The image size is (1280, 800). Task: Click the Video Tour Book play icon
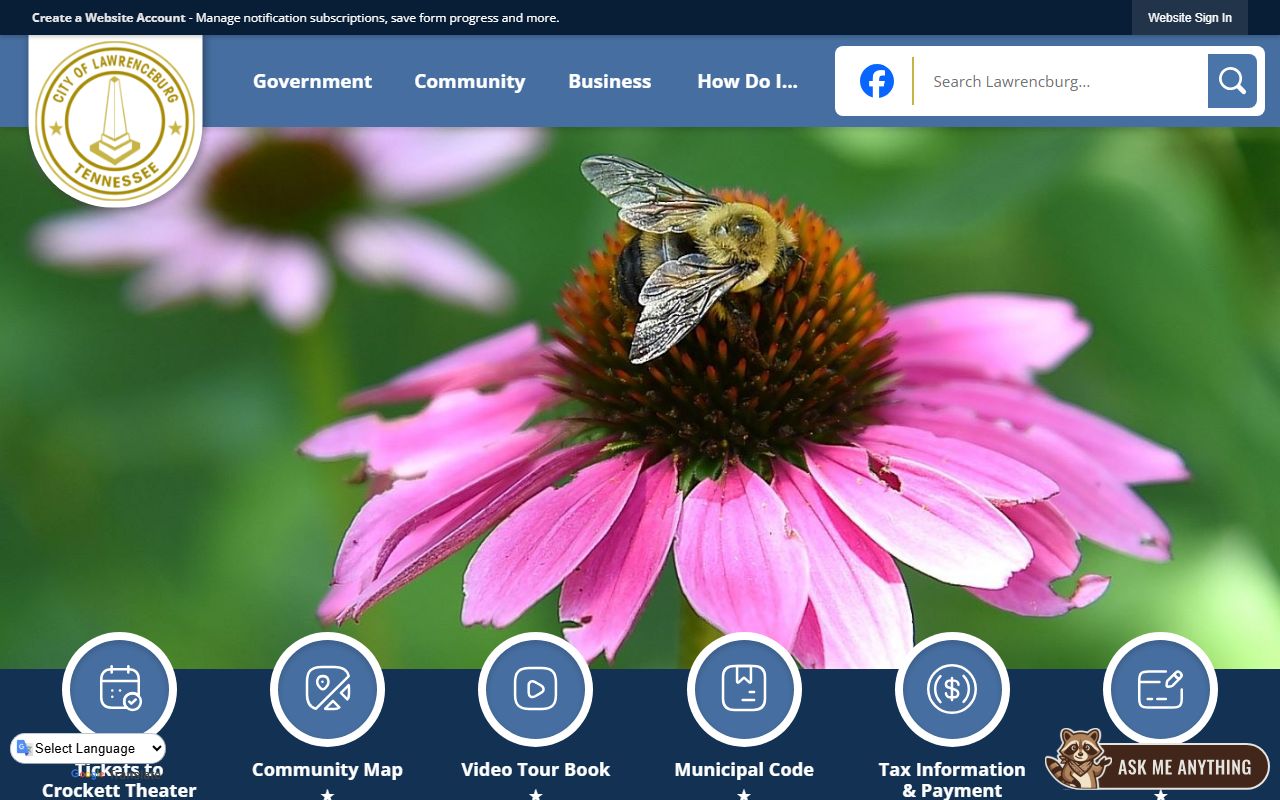(x=535, y=689)
